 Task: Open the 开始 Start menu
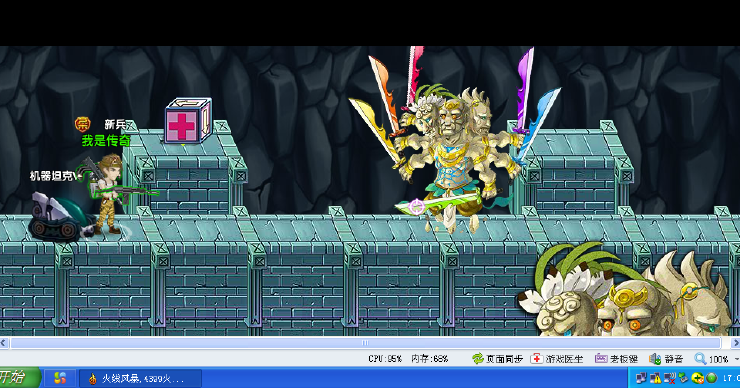[x=19, y=378]
